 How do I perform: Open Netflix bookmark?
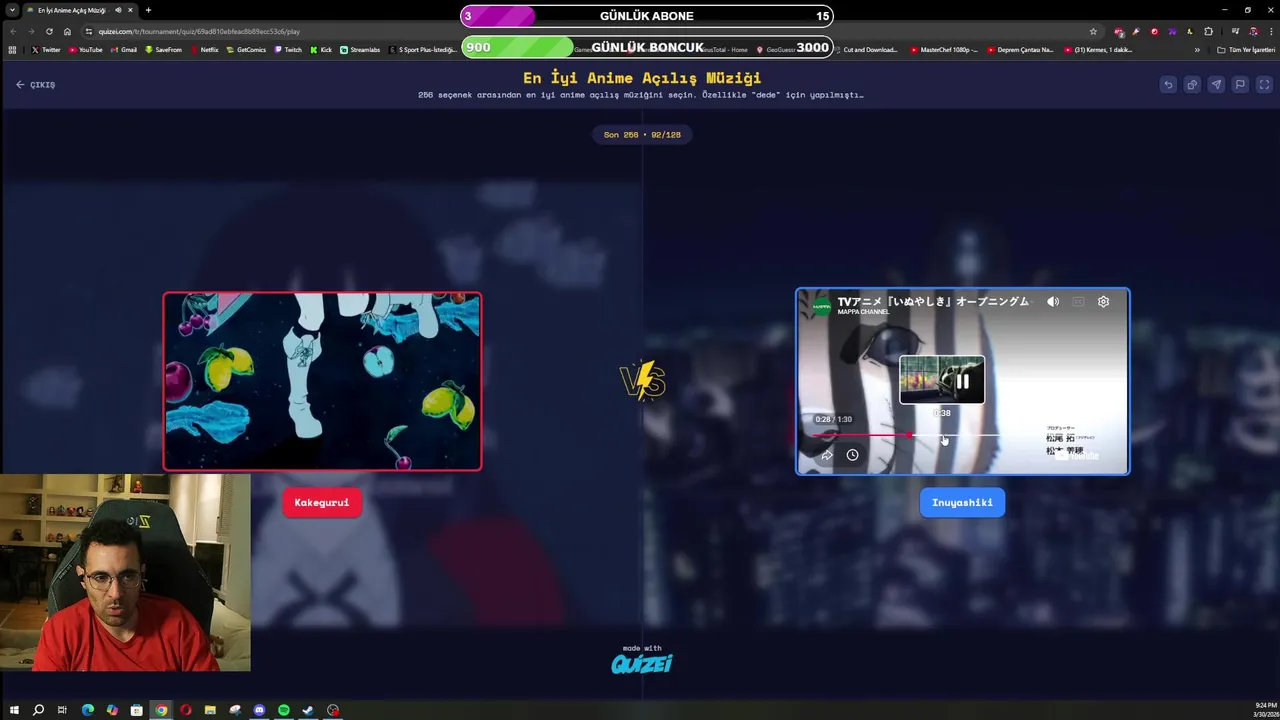click(x=204, y=49)
